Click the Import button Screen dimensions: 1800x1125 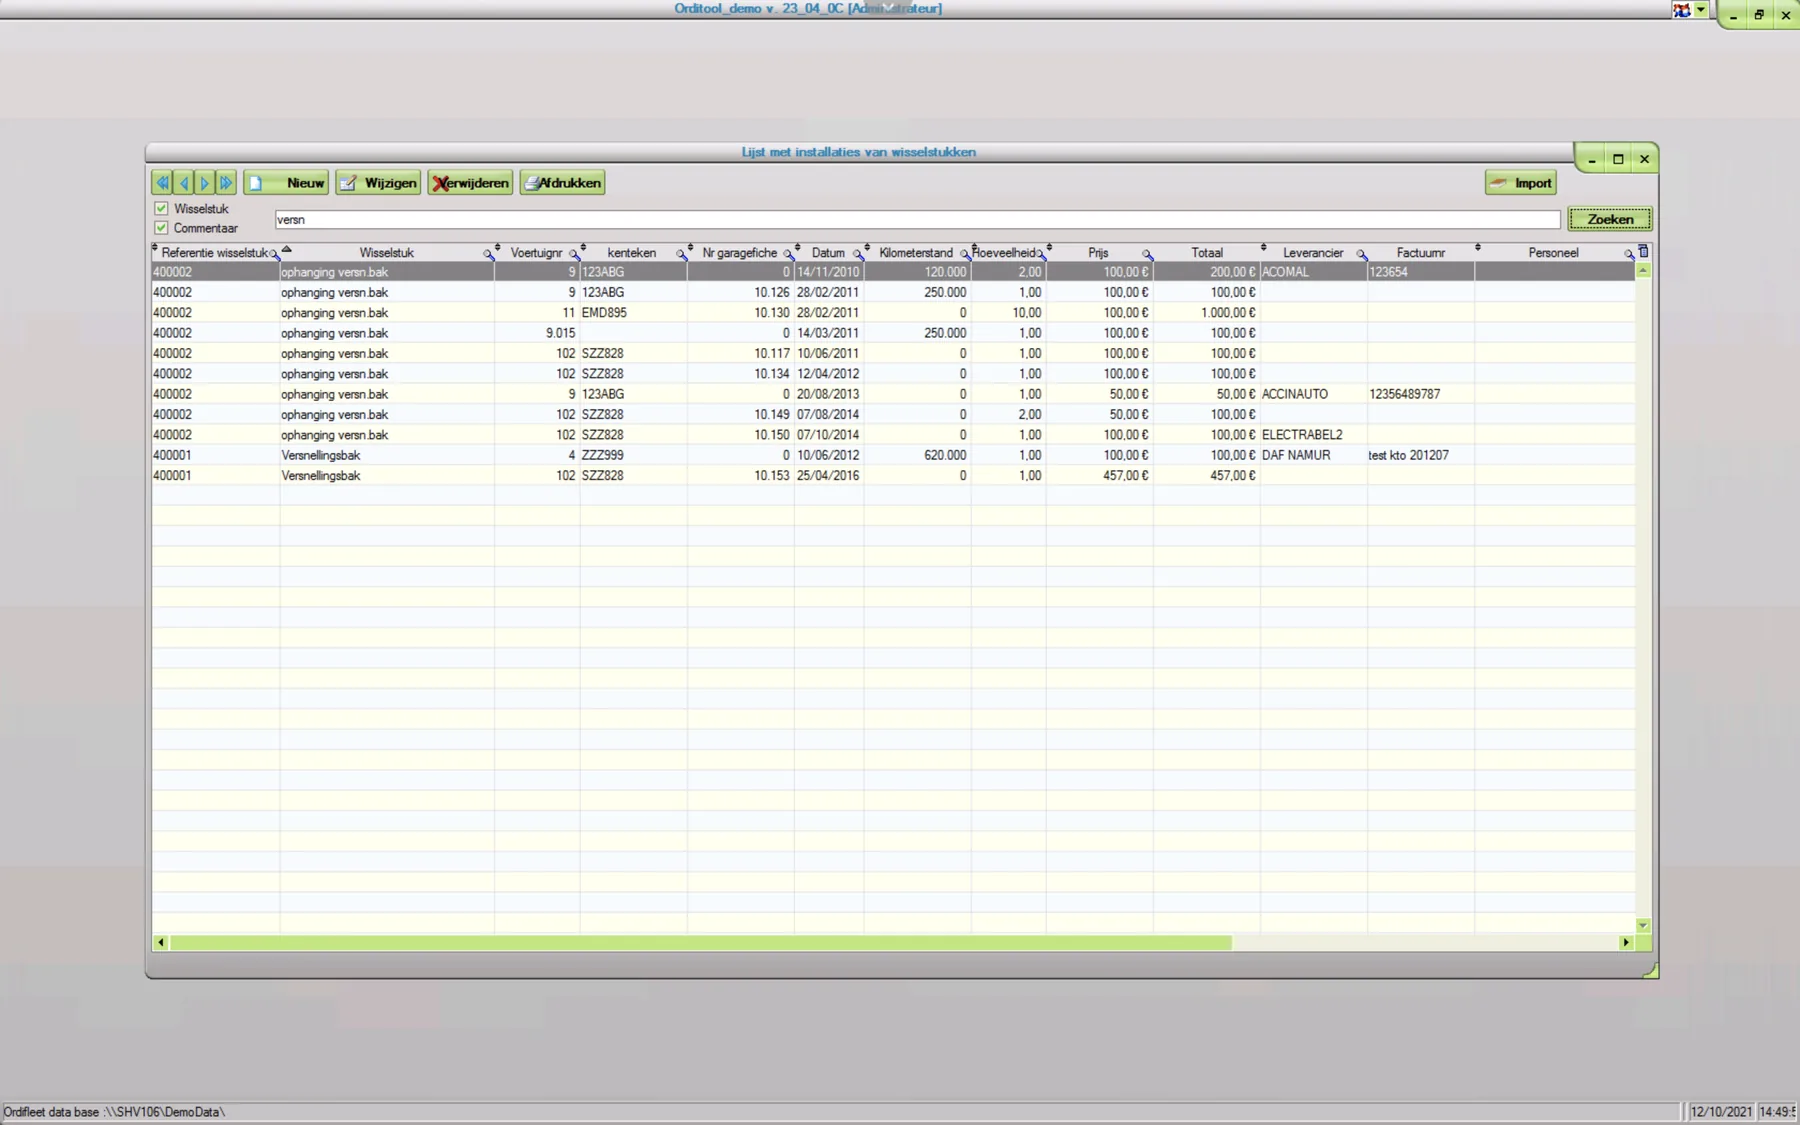[1521, 183]
